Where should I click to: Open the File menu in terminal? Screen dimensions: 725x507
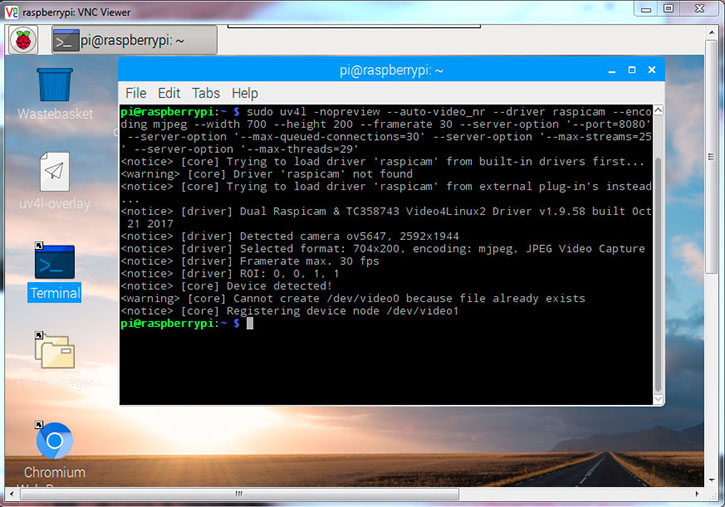136,93
